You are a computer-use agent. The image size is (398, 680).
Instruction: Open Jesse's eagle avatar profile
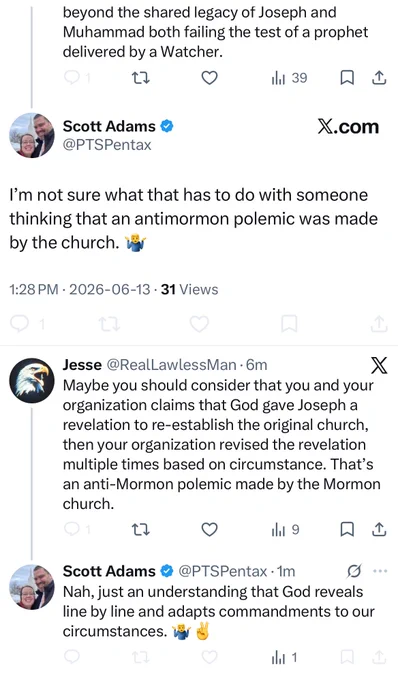32,380
